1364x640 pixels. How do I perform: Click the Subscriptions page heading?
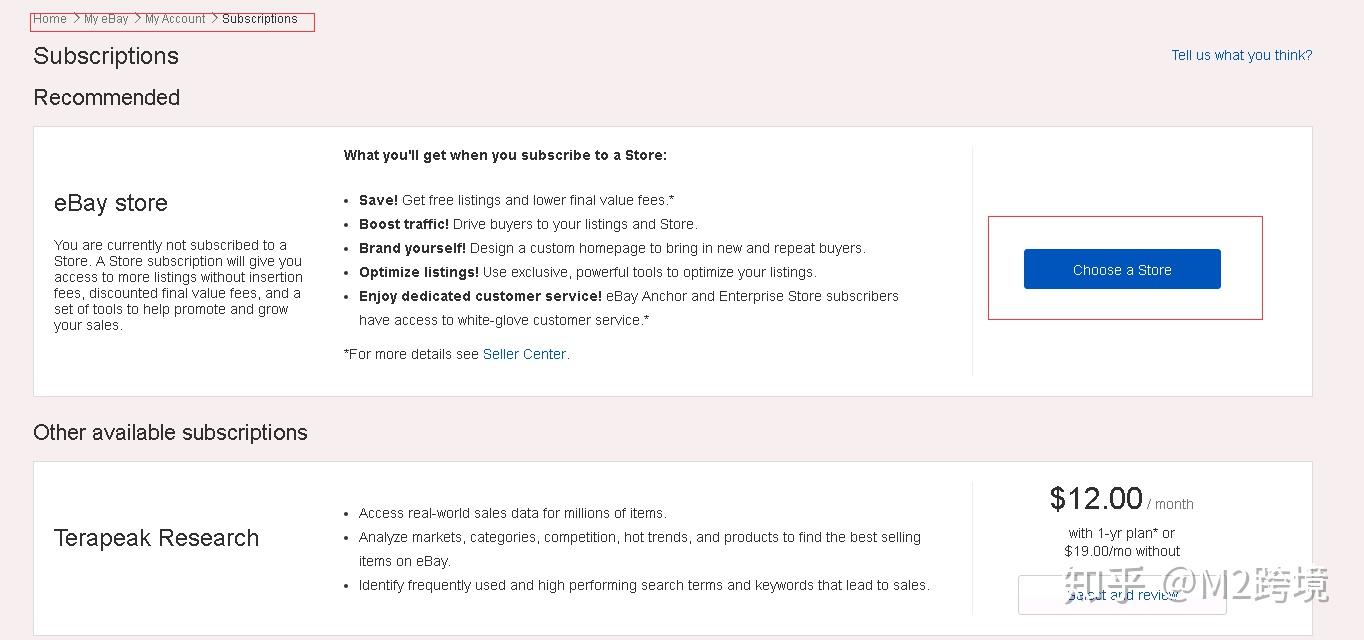tap(106, 56)
